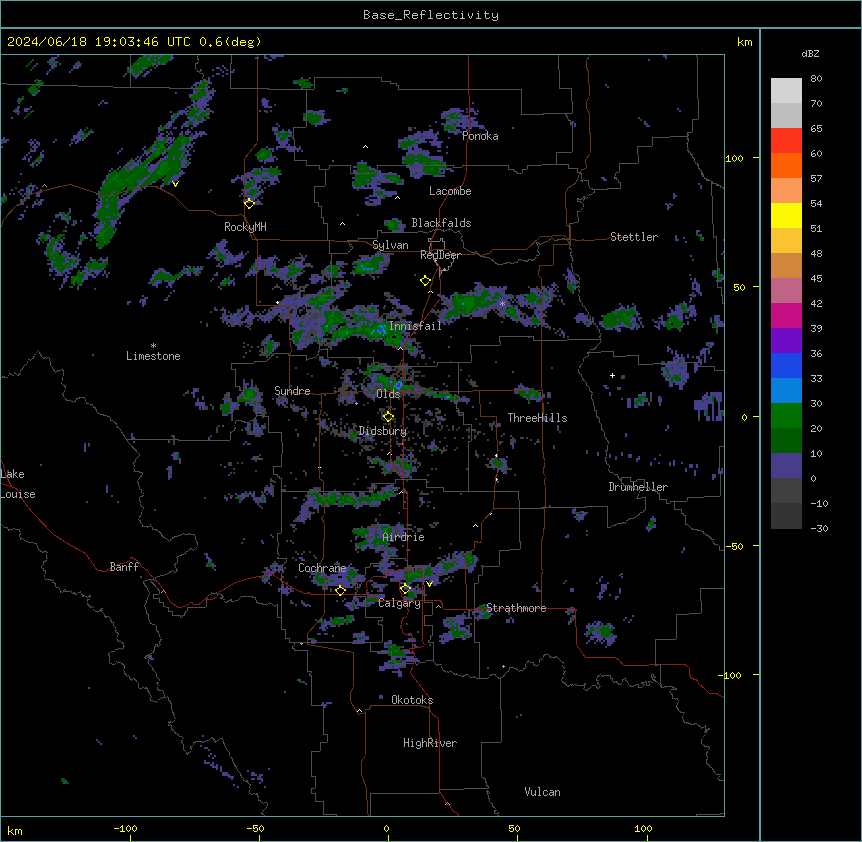The image size is (862, 842).
Task: Click the Lake Louise label
Action: [18, 484]
